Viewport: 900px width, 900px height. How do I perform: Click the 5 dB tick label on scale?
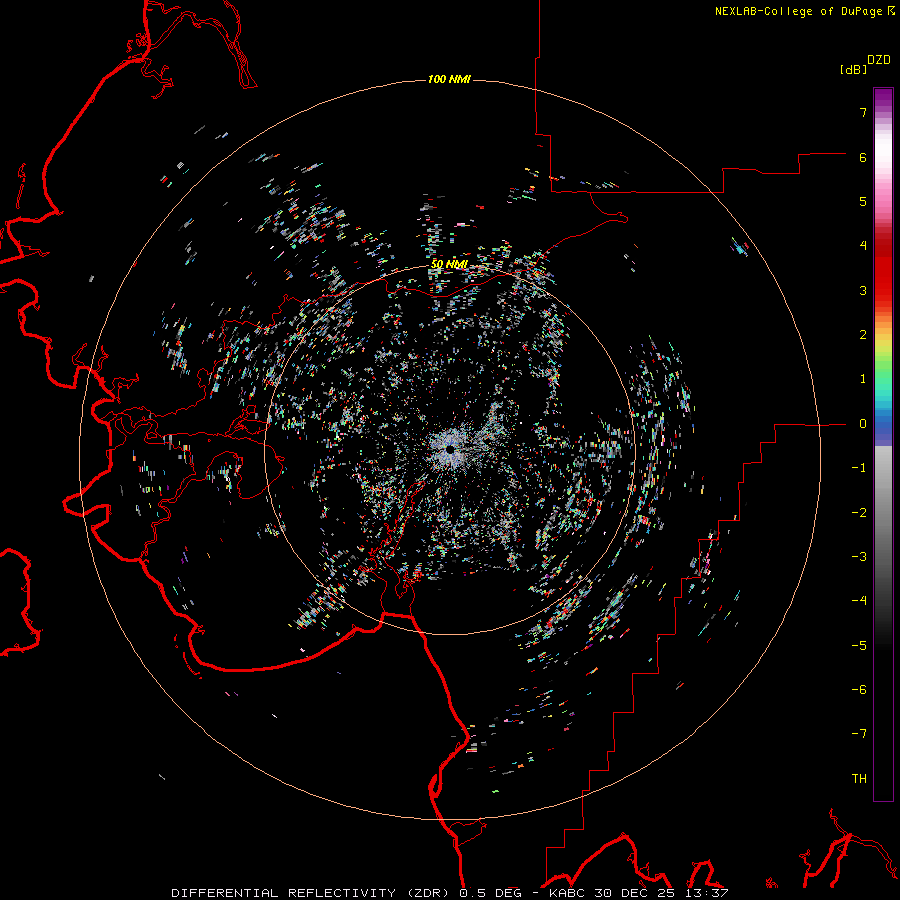(x=863, y=201)
